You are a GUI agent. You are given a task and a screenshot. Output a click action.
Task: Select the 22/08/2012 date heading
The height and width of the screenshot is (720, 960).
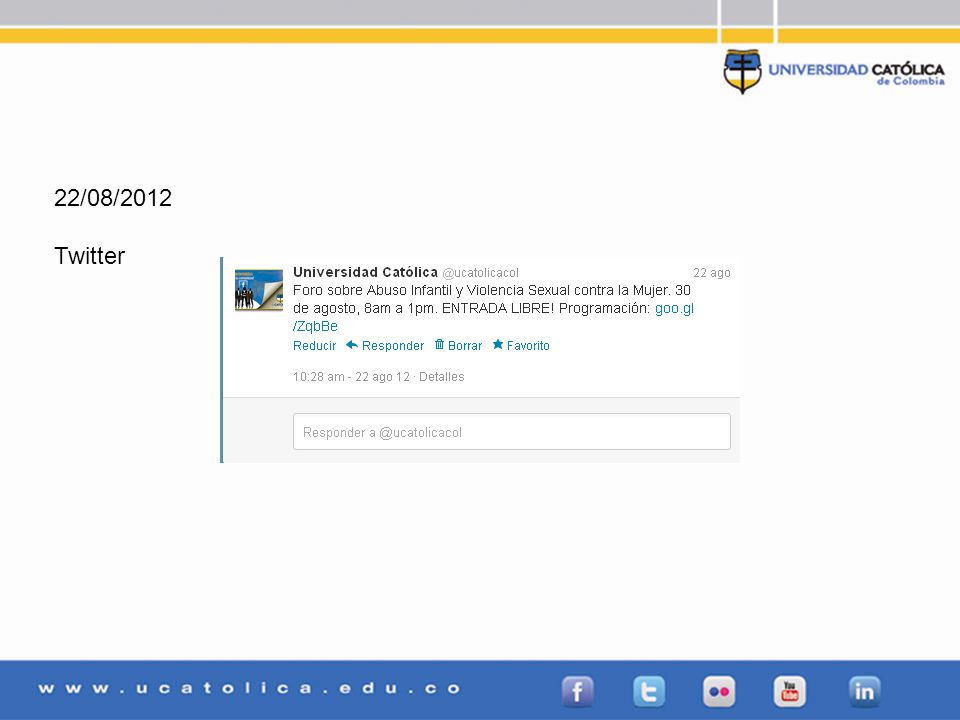pos(113,198)
